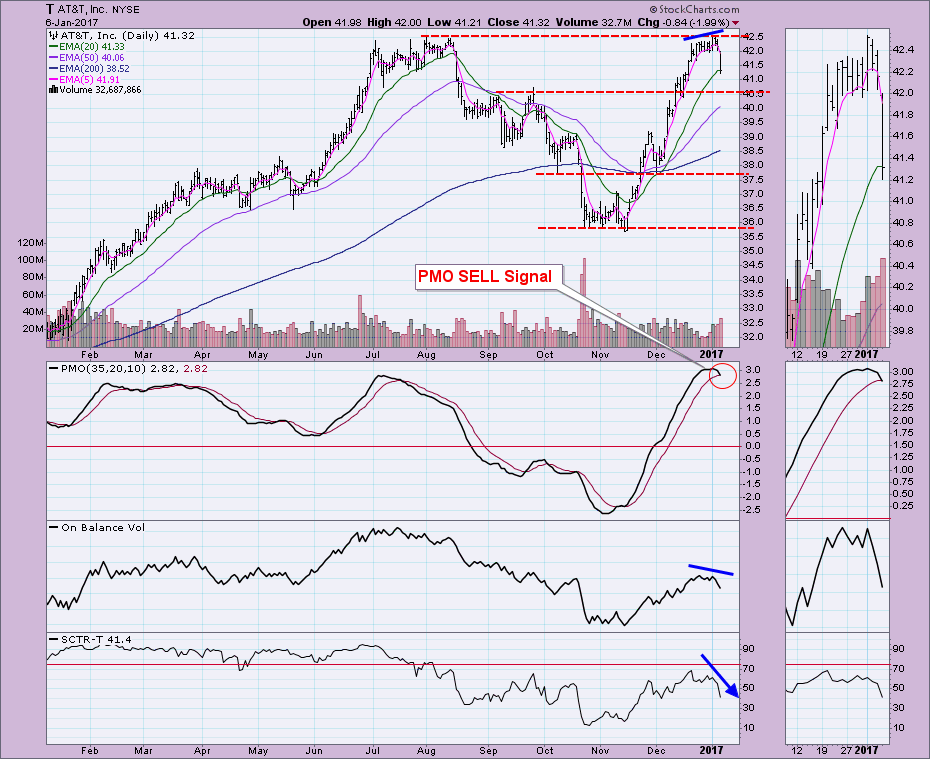Click the 42.5 price axis label
930x759 pixels.
753,37
